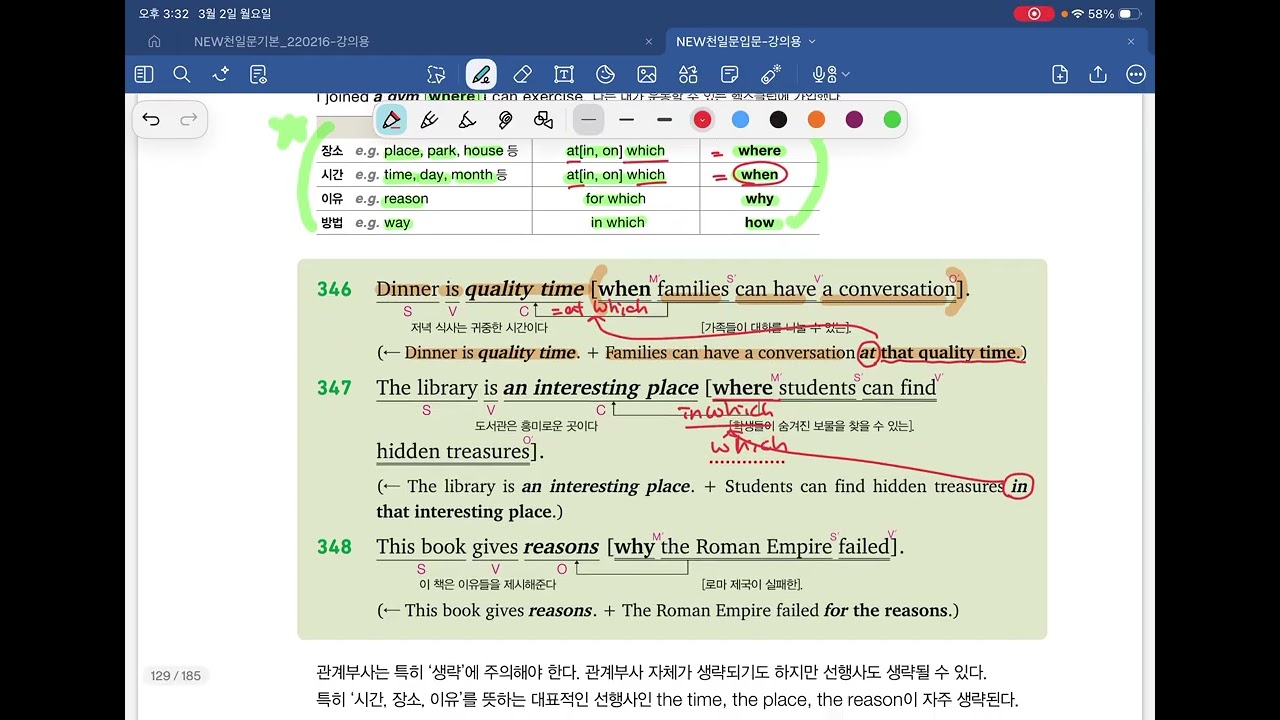Select the Eraser tool
This screenshot has width=1280, height=720.
pyautogui.click(x=522, y=74)
